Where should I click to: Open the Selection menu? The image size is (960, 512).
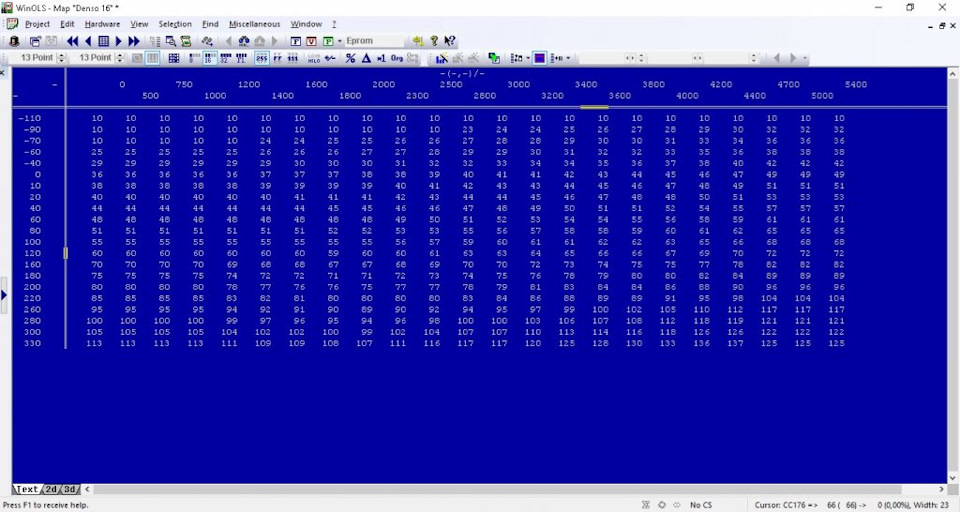click(175, 24)
